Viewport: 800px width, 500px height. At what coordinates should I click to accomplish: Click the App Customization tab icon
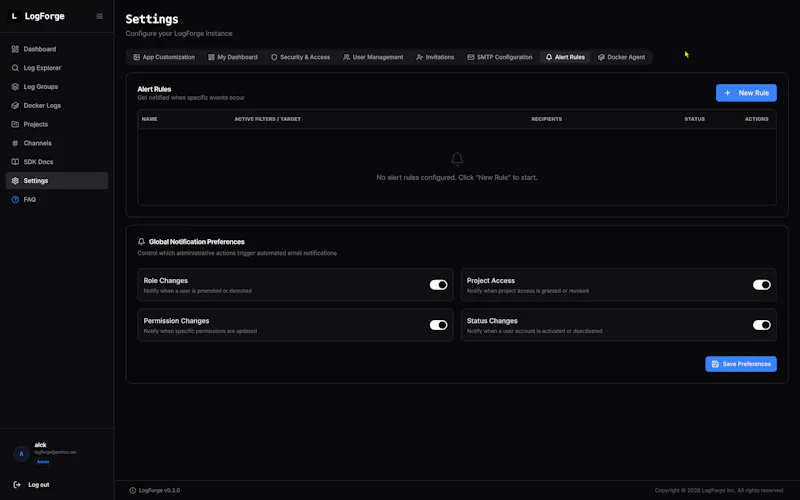(x=136, y=57)
